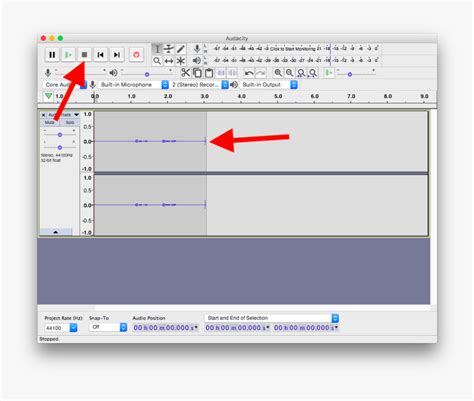Click the "Stopped." status bar text
This screenshot has height=401, width=474.
coord(49,339)
